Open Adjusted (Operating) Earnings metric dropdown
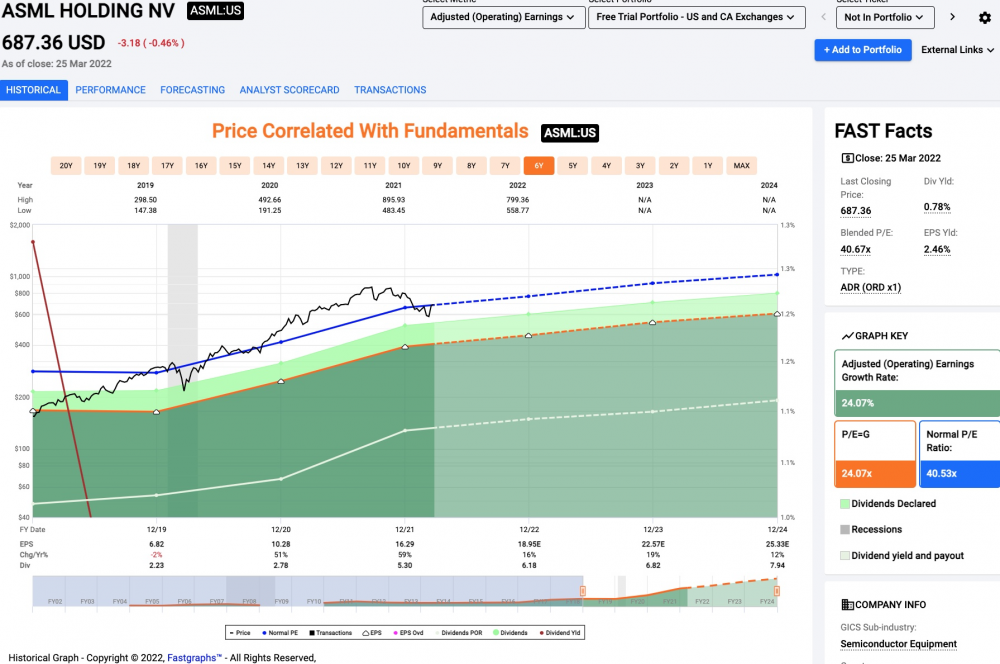The height and width of the screenshot is (664, 1000). point(503,17)
